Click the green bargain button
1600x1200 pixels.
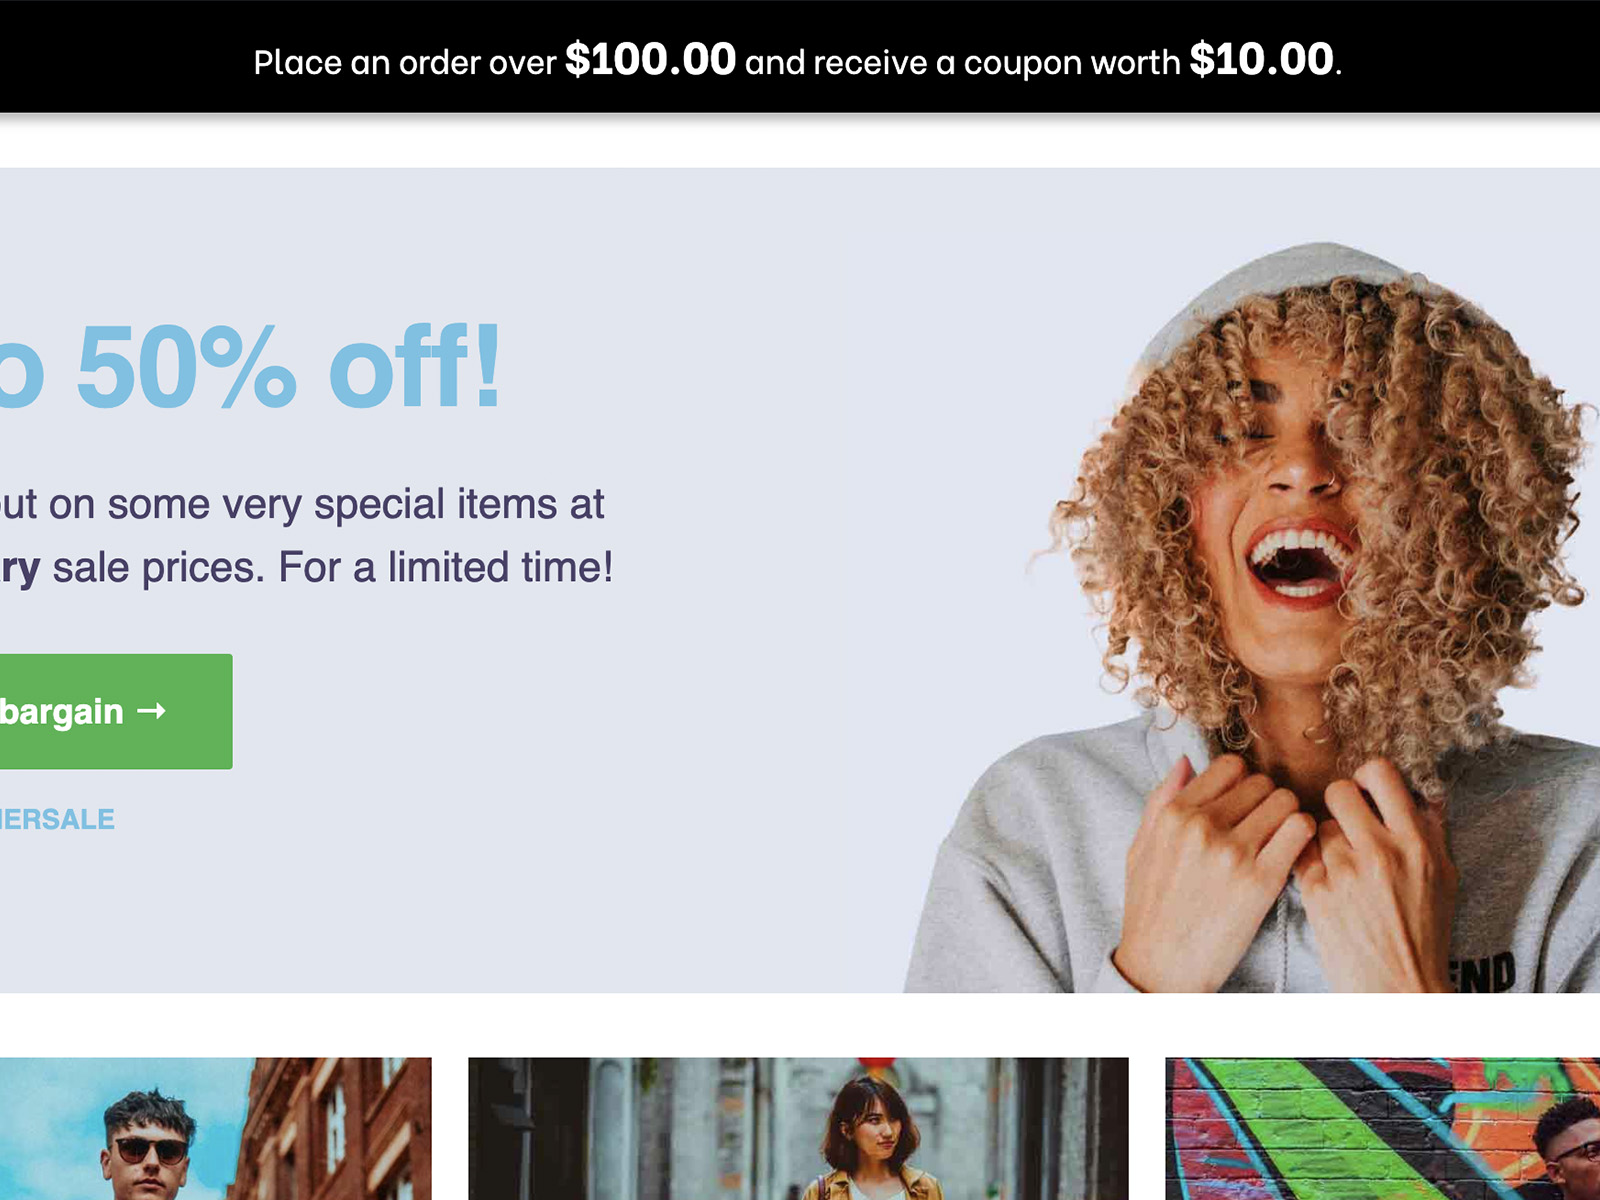[116, 711]
